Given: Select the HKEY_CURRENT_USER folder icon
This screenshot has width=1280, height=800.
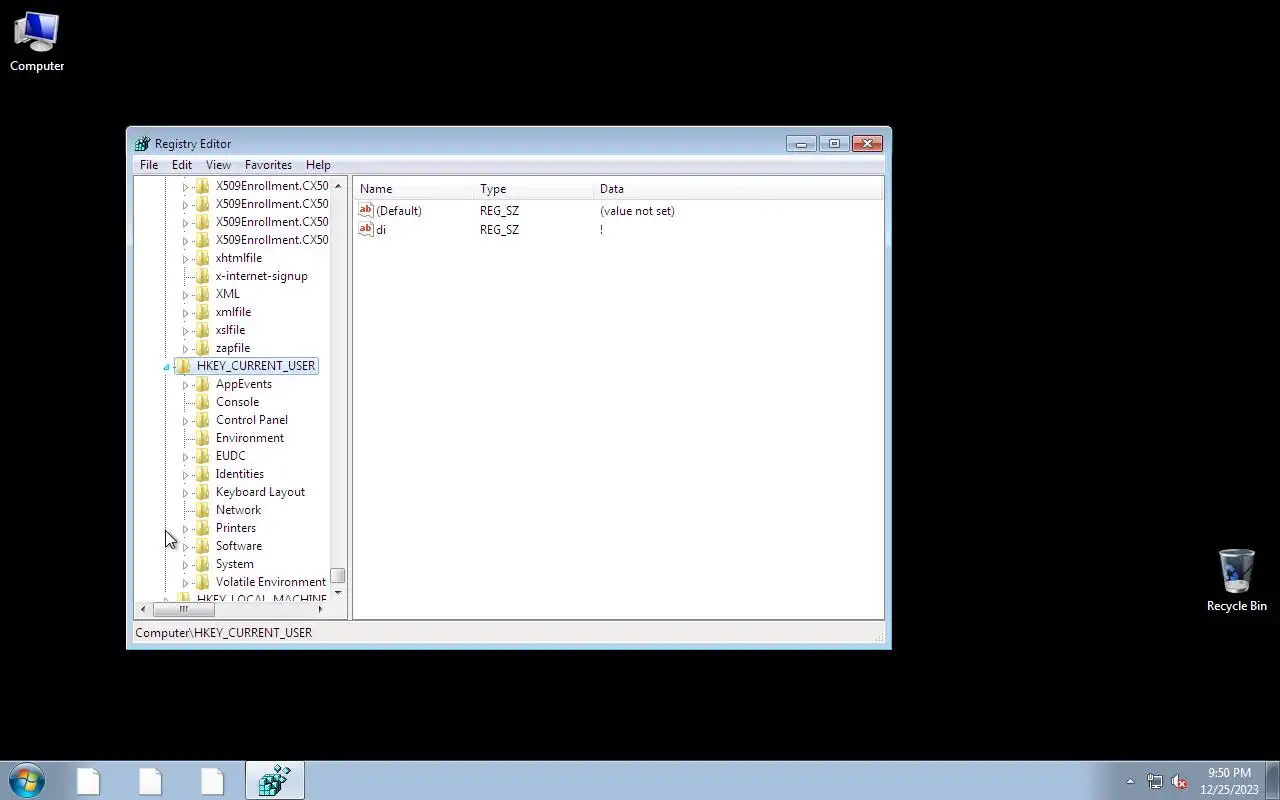Looking at the screenshot, I should click(x=184, y=366).
